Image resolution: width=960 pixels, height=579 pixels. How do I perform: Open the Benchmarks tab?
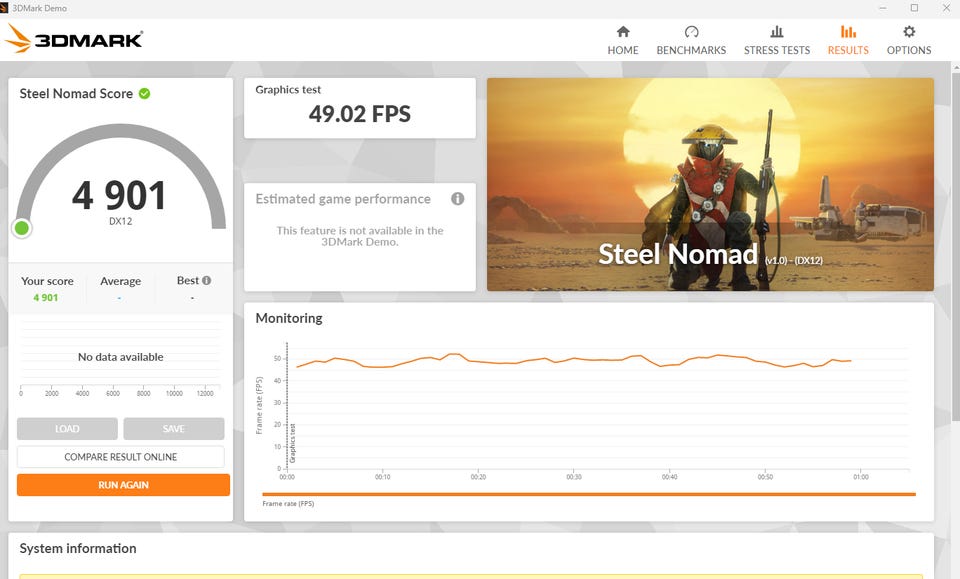coord(691,40)
